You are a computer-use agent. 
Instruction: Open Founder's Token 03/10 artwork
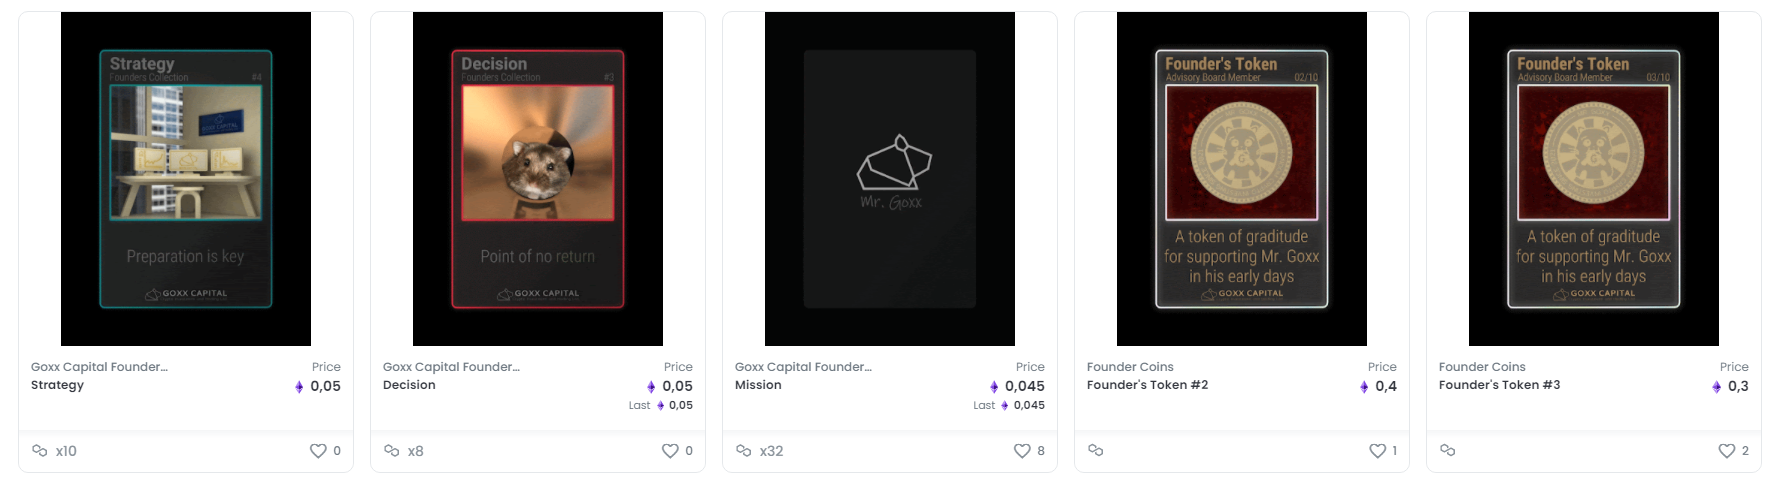(1594, 179)
